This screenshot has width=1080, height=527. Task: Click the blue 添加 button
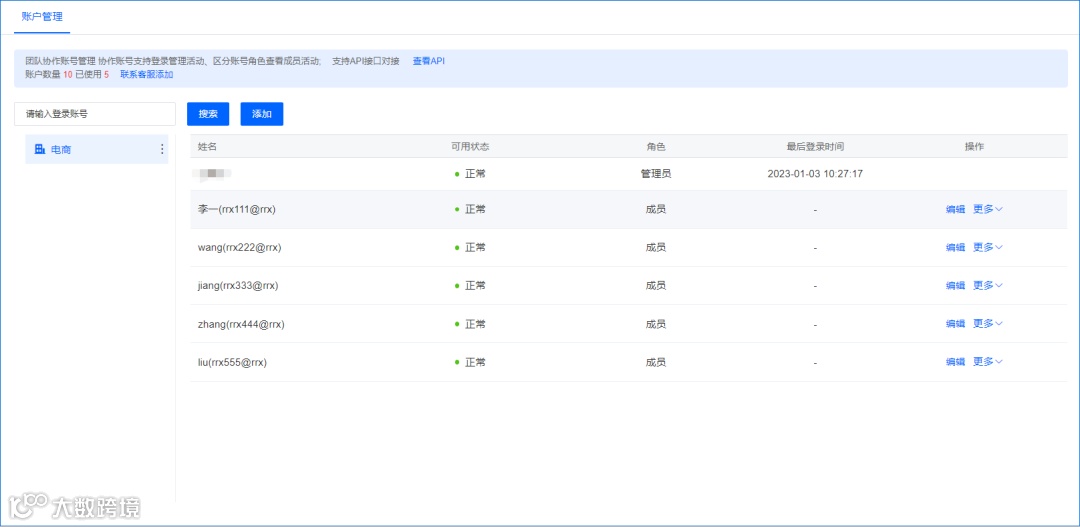pos(262,114)
